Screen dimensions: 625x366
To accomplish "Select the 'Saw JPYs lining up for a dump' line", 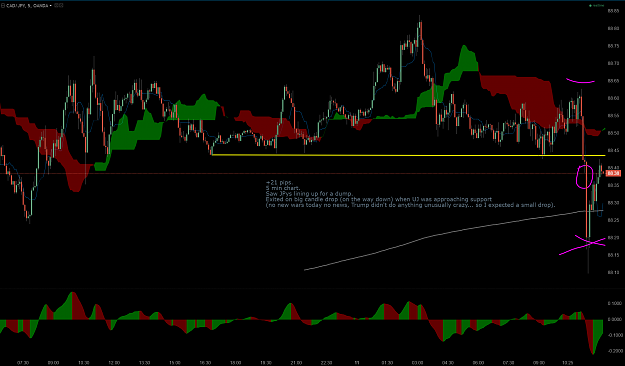I will (309, 194).
